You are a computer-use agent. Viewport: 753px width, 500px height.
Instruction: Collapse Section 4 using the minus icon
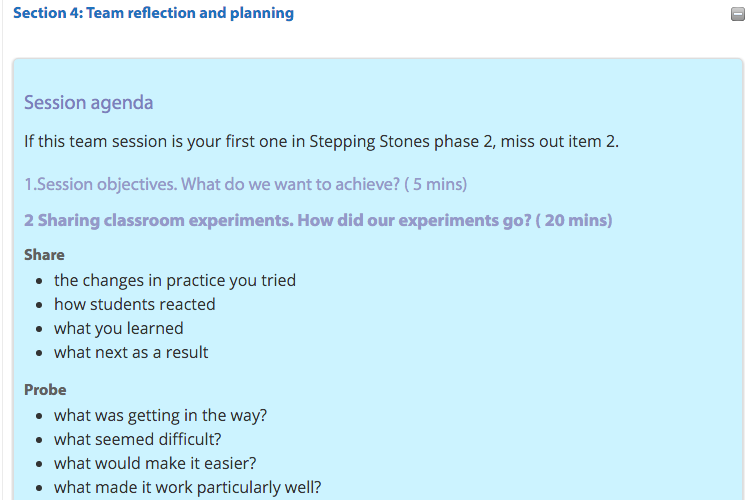point(738,14)
